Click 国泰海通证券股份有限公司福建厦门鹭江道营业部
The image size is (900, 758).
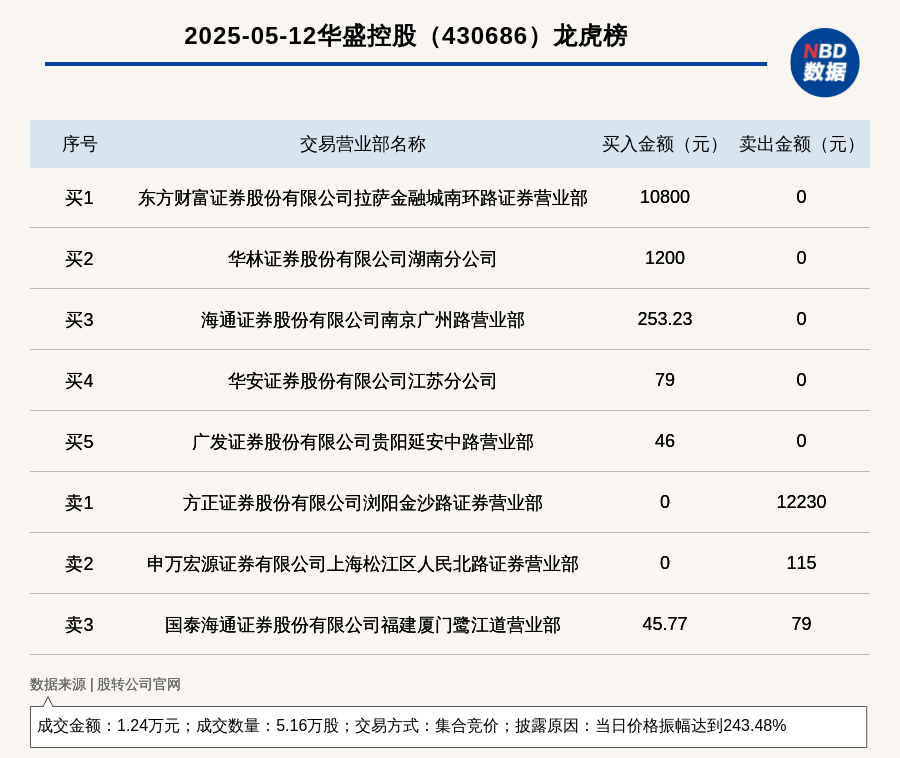pyautogui.click(x=363, y=624)
